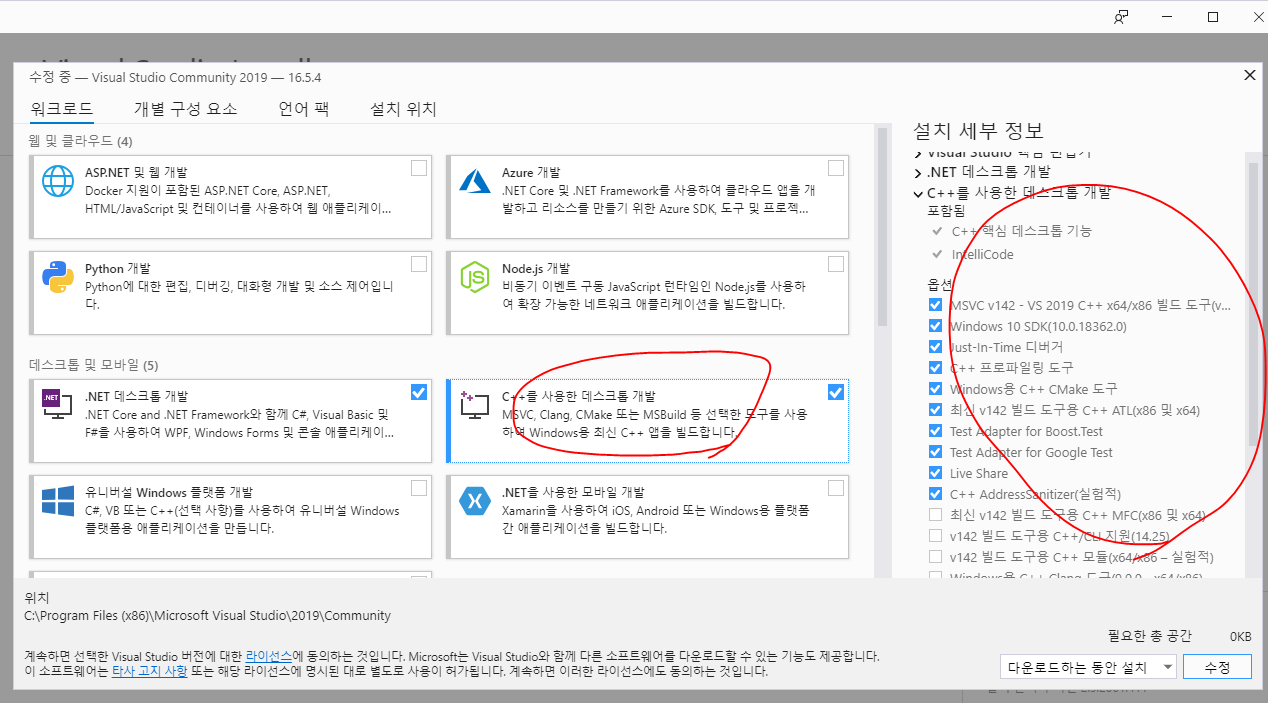This screenshot has height=703, width=1268.
Task: Switch to the 개별 구성 요소 tab
Action: 186,109
